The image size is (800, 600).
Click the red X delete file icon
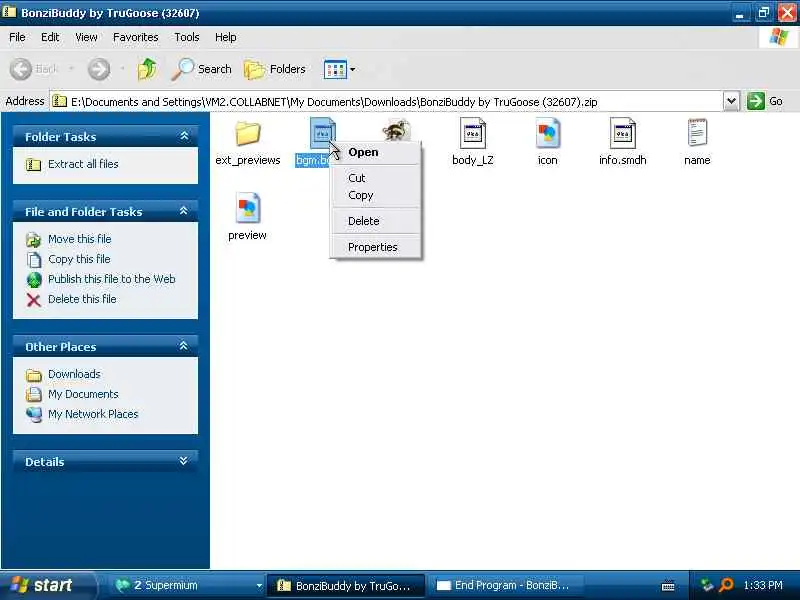point(34,299)
